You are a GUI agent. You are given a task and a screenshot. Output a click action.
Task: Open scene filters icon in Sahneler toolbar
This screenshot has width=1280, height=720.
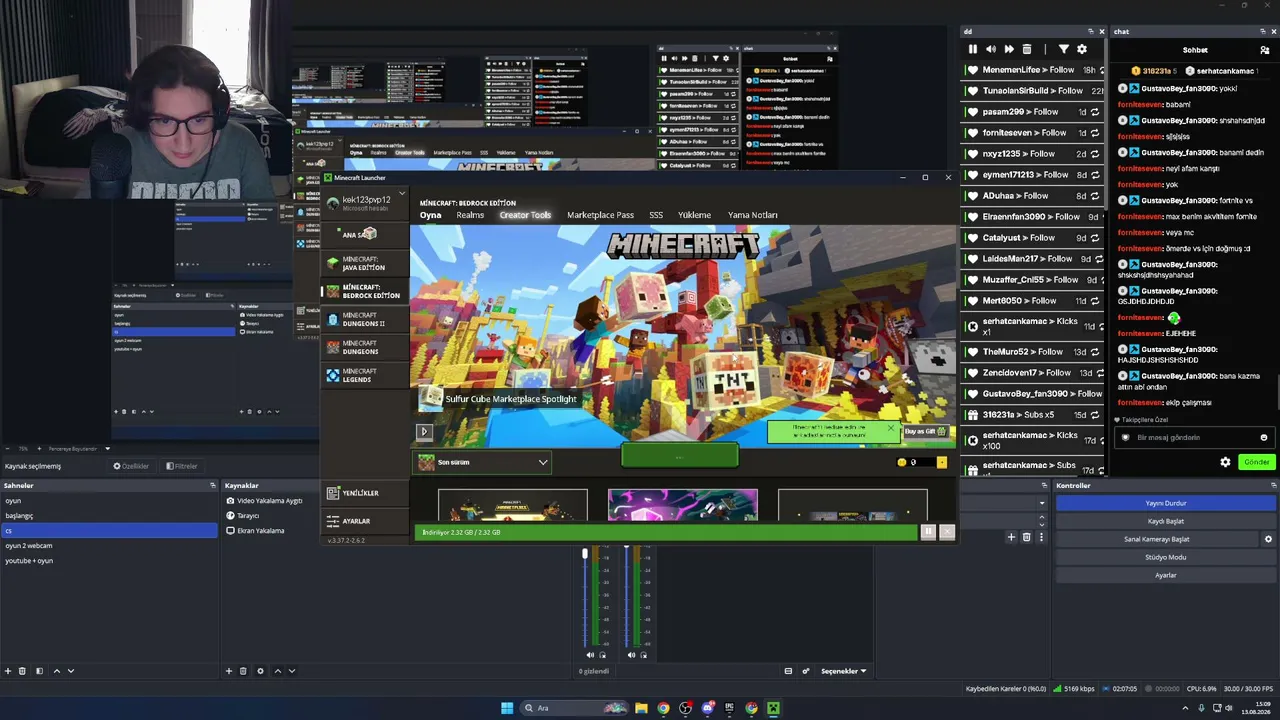(39, 671)
